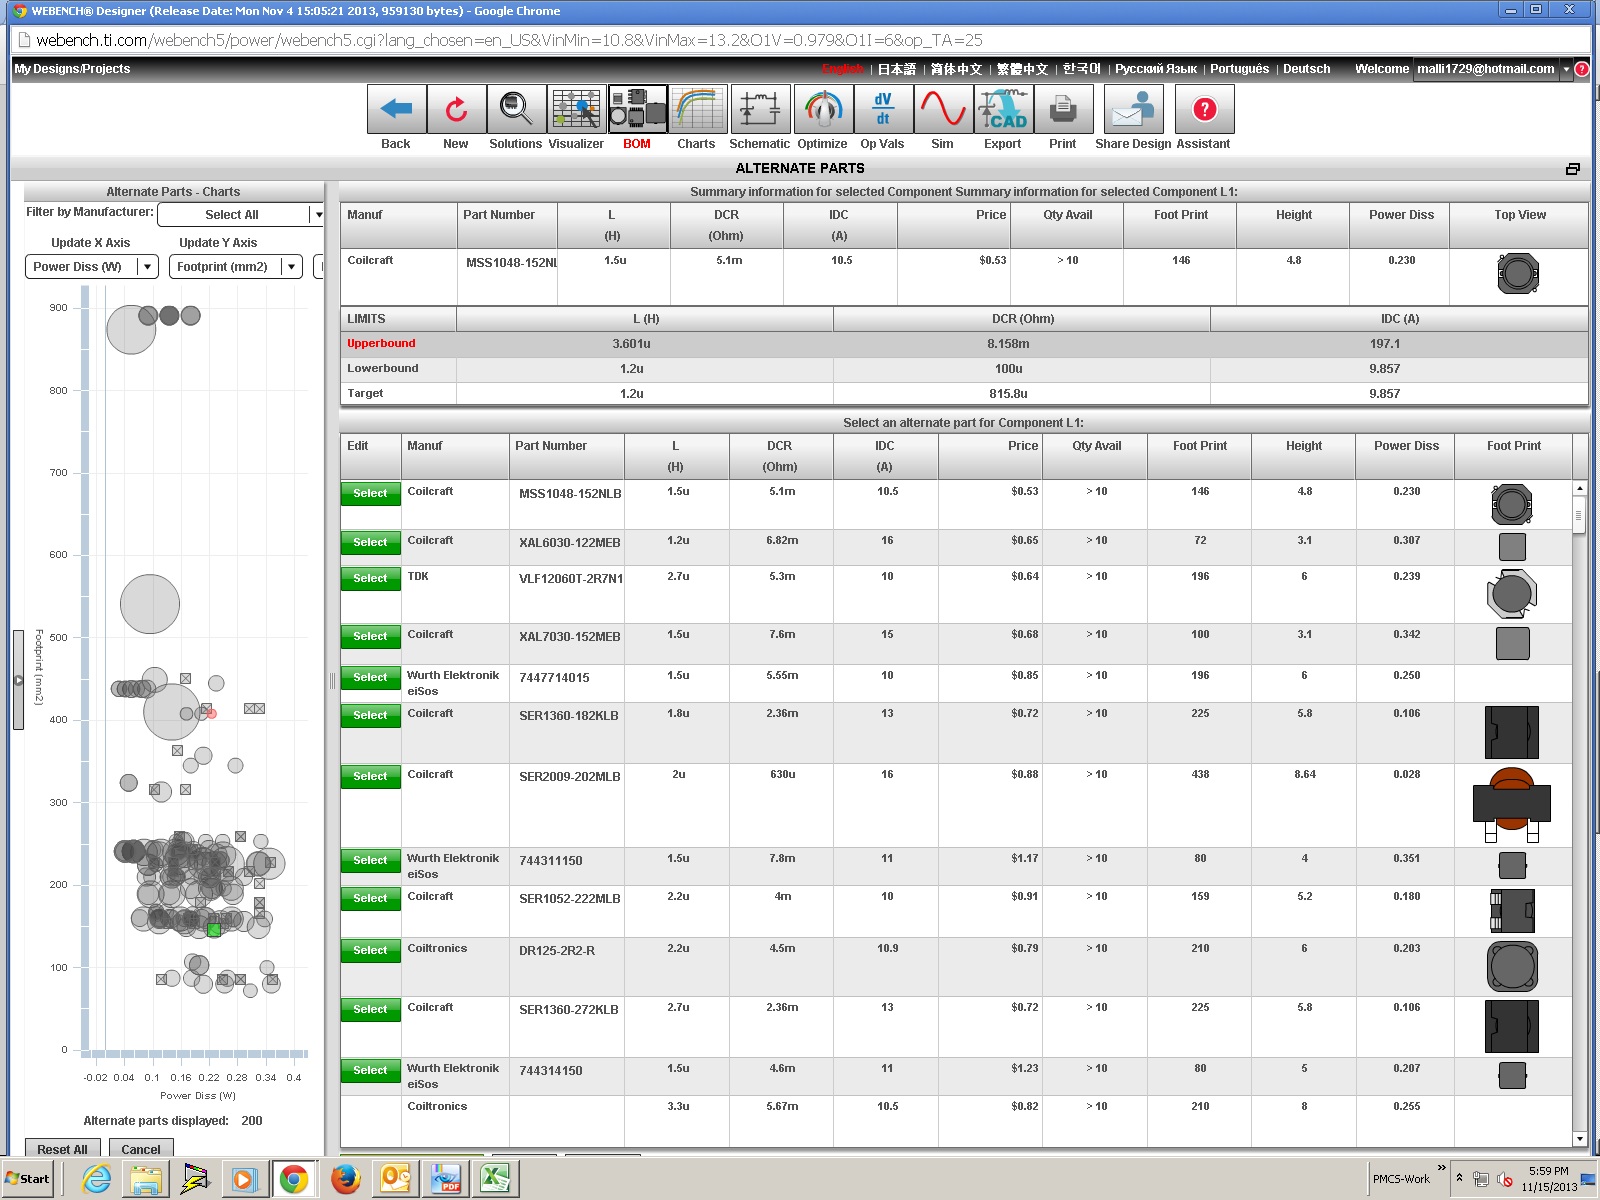Open the Assistant help icon
The width and height of the screenshot is (1600, 1200).
pos(1204,109)
